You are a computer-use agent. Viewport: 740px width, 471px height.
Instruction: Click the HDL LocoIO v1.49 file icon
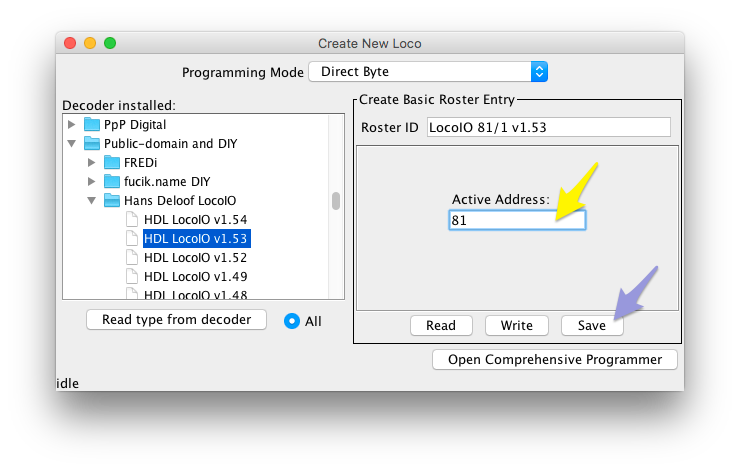[x=133, y=277]
